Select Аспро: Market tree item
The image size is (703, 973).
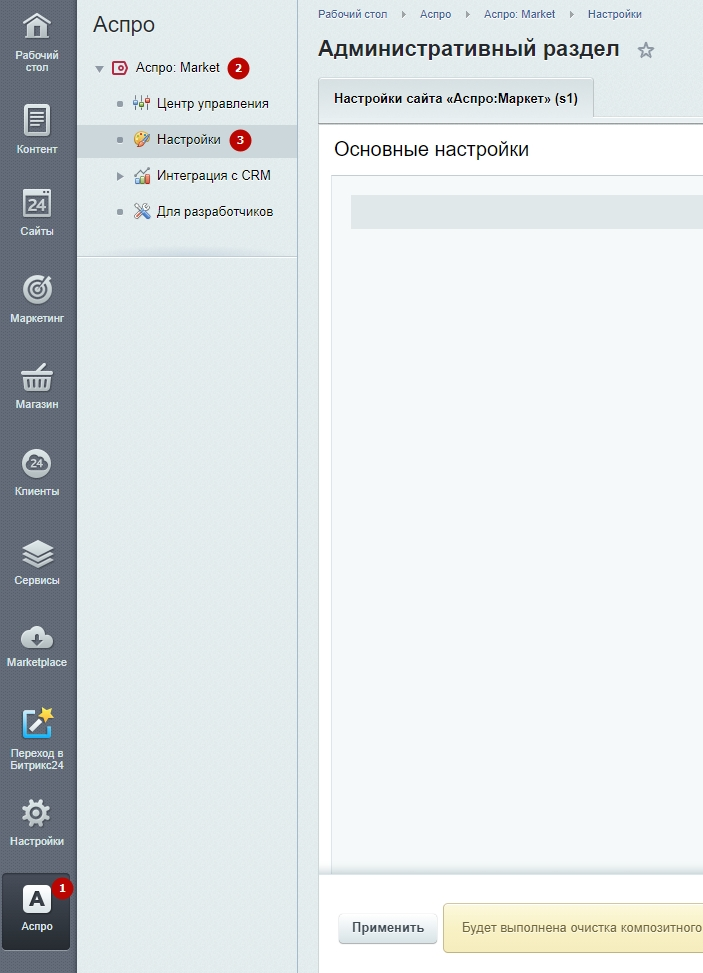177,68
